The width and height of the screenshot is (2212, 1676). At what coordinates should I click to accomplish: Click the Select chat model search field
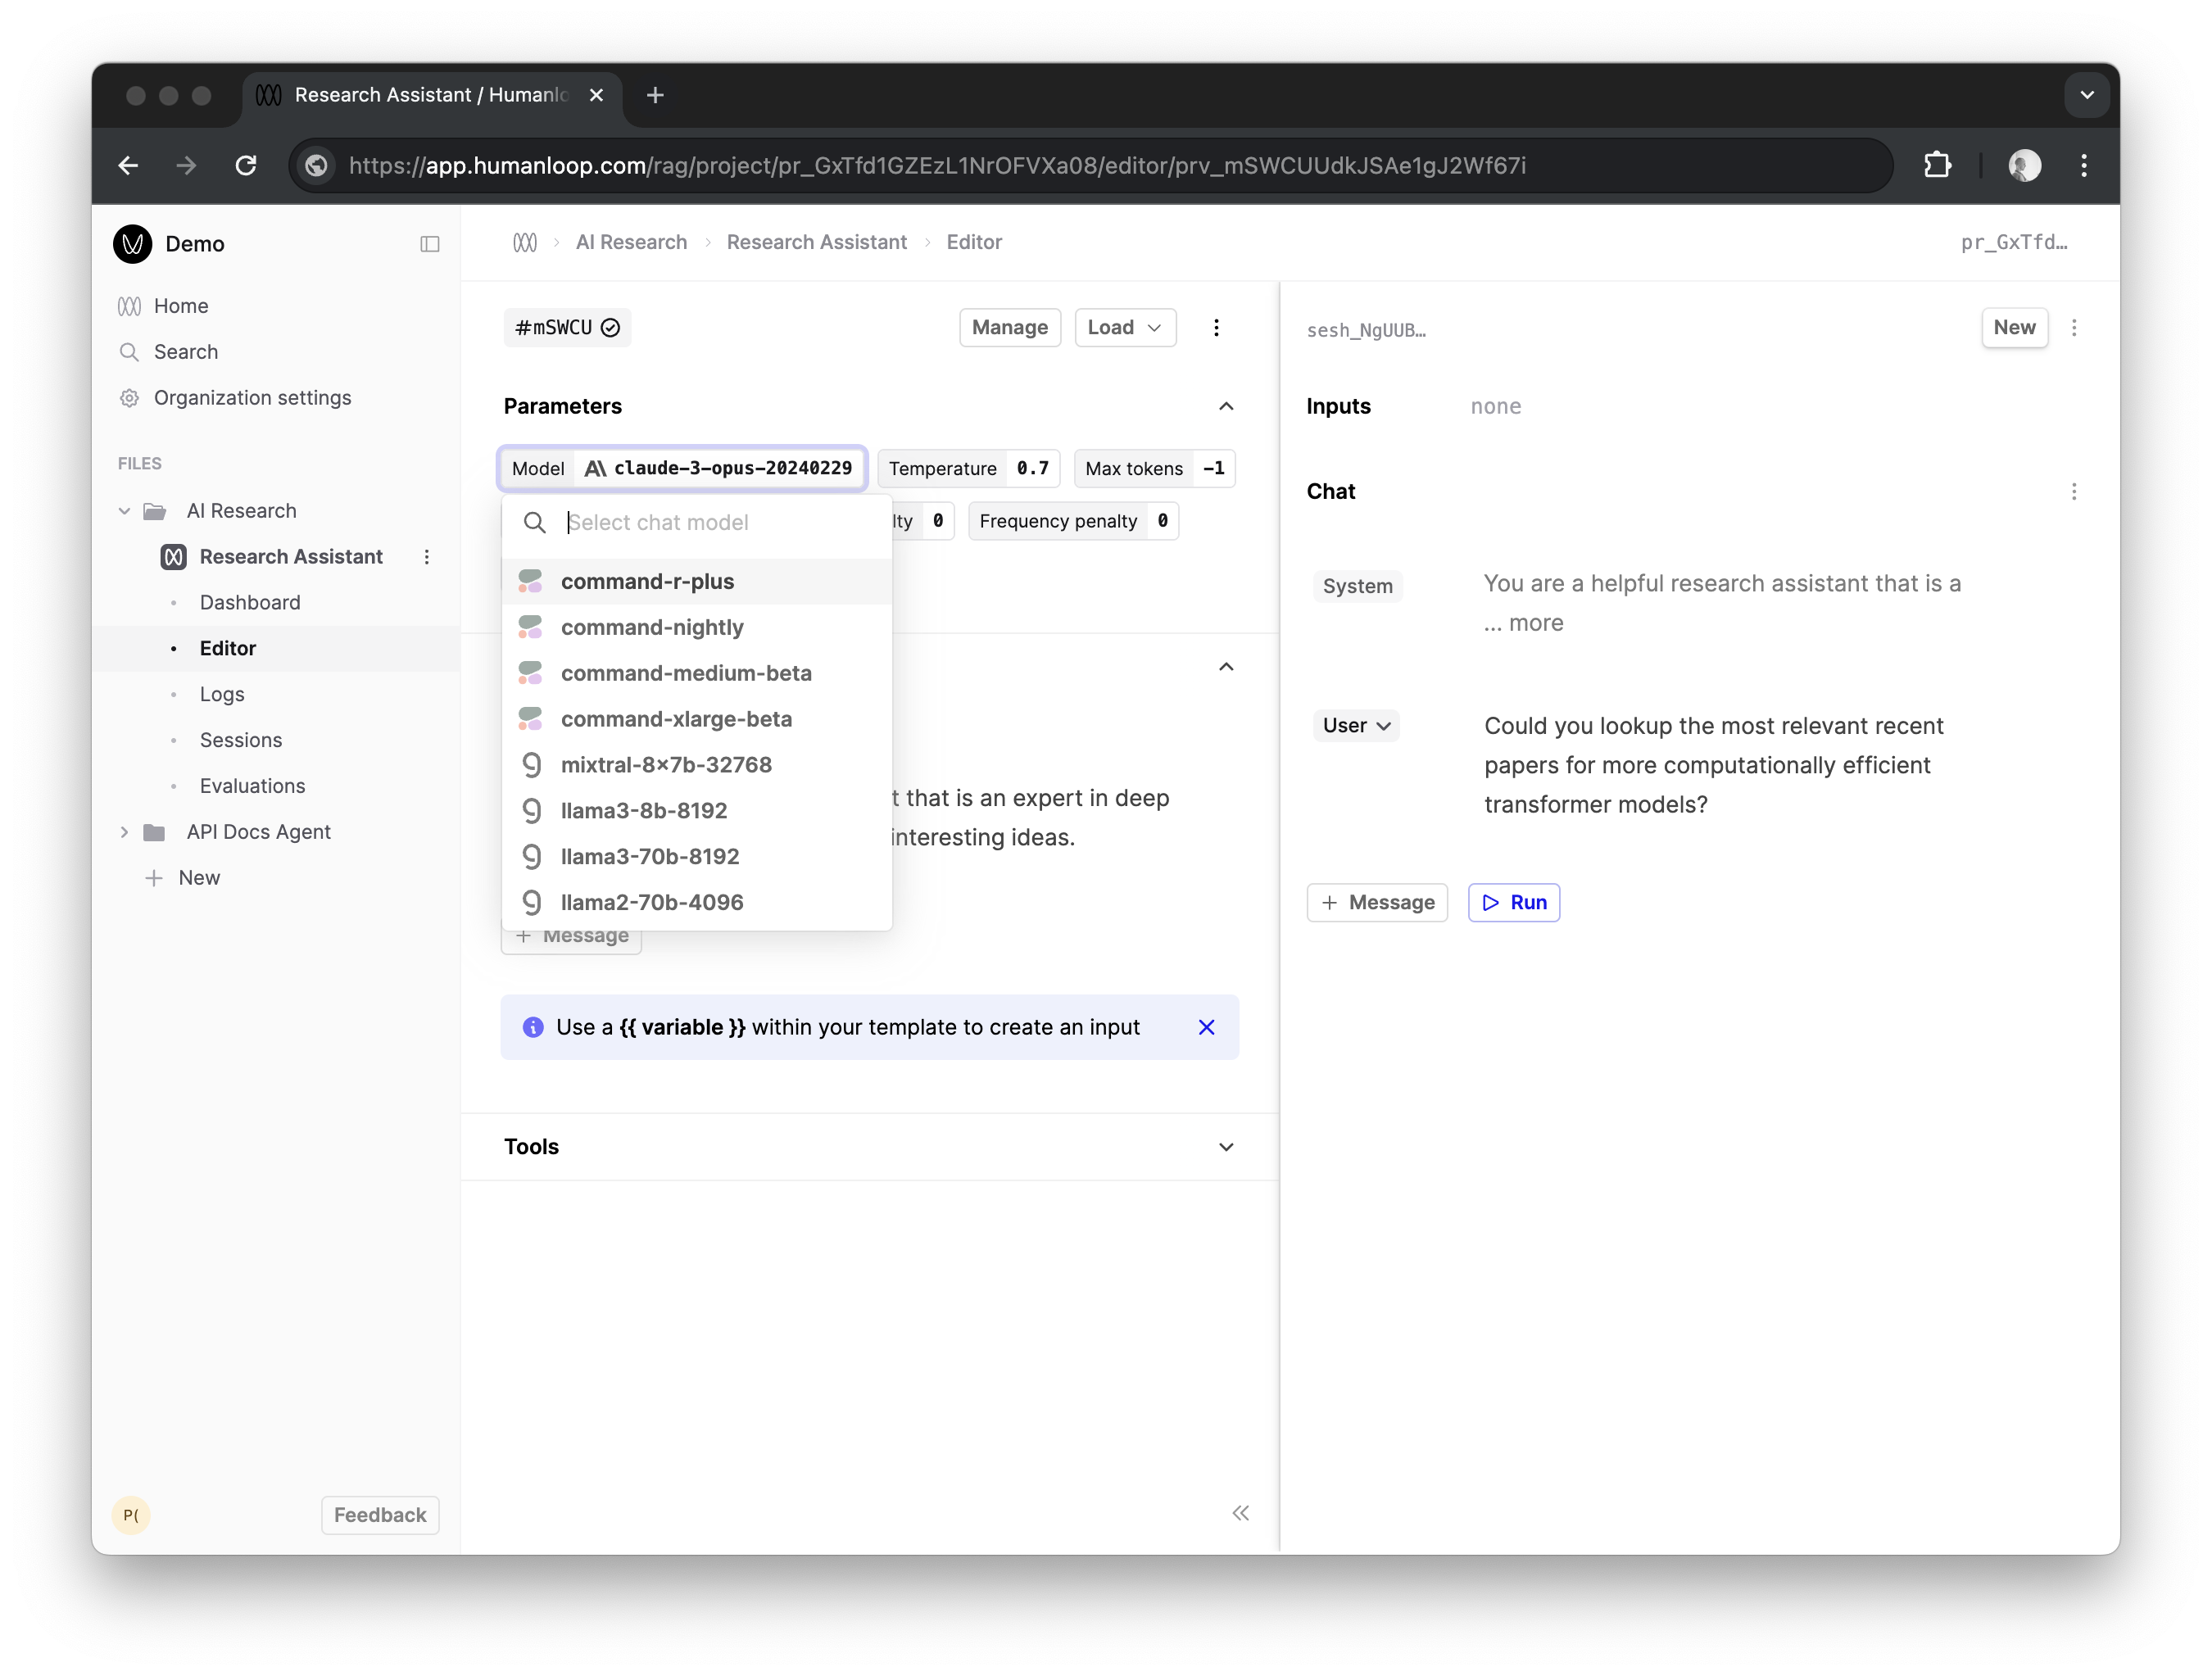pyautogui.click(x=697, y=523)
